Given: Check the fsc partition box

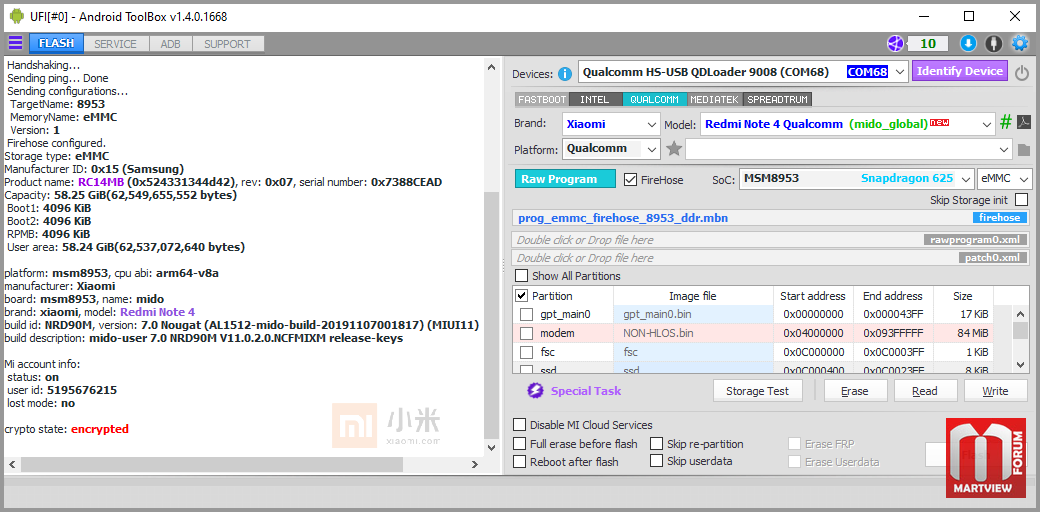Looking at the screenshot, I should (526, 352).
